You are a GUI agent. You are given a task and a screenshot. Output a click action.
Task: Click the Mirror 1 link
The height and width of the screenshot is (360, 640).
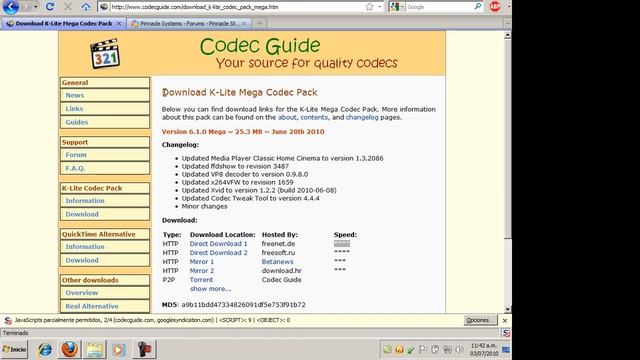click(x=202, y=262)
